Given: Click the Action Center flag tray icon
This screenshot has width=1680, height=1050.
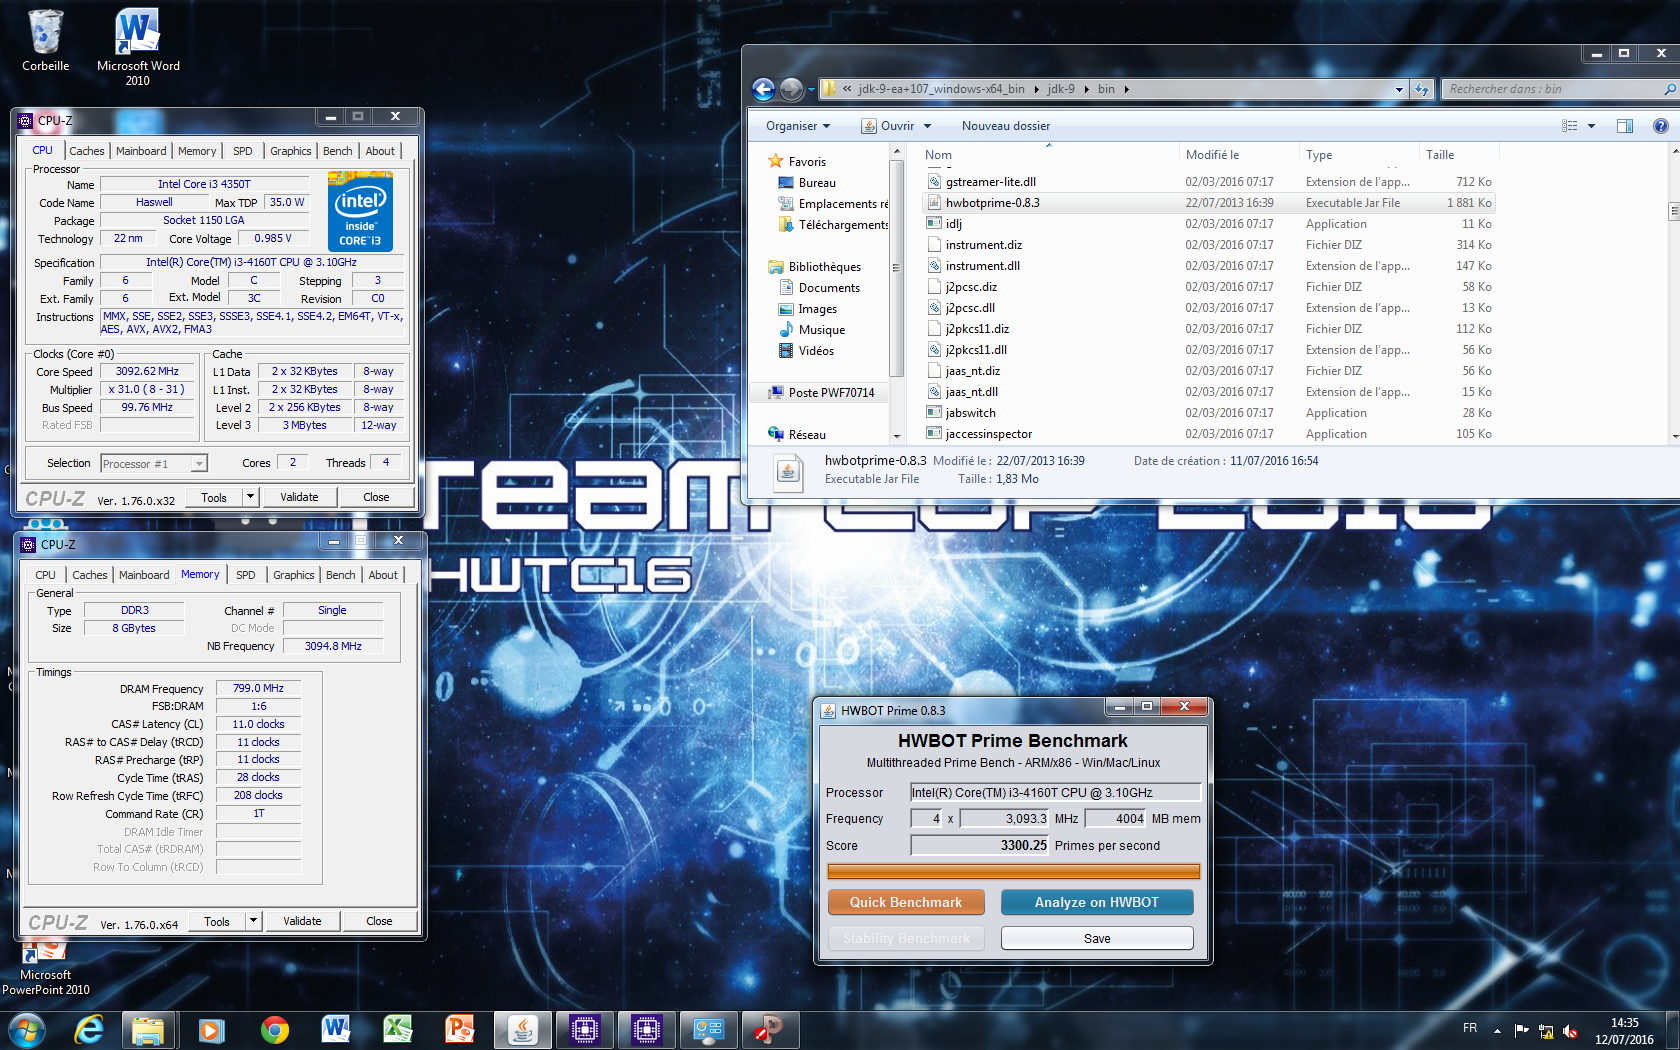Looking at the screenshot, I should point(1522,1030).
